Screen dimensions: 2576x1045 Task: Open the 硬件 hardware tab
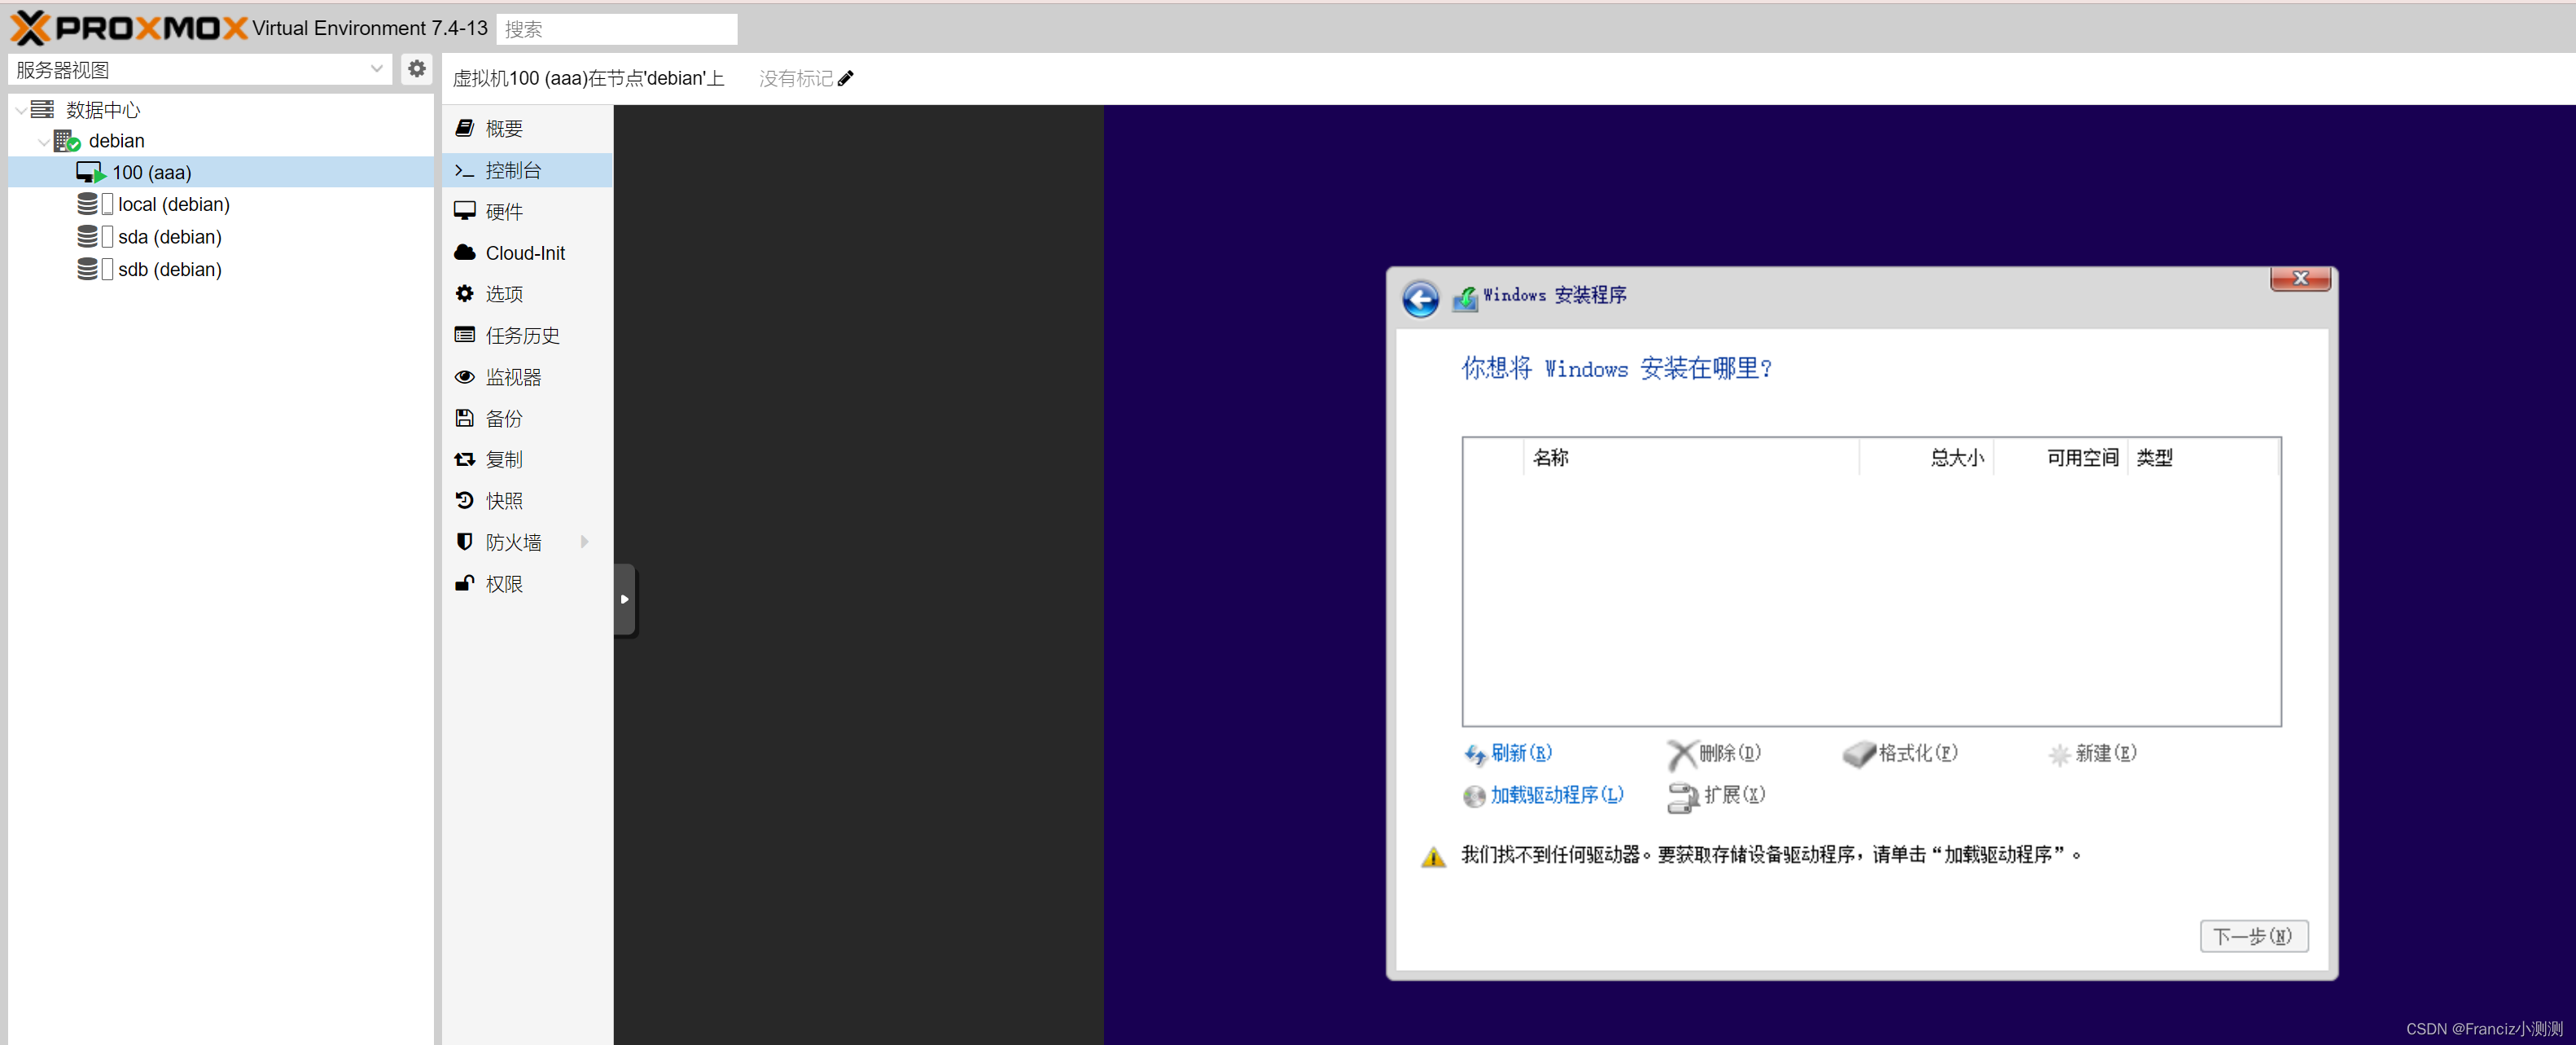pos(527,211)
